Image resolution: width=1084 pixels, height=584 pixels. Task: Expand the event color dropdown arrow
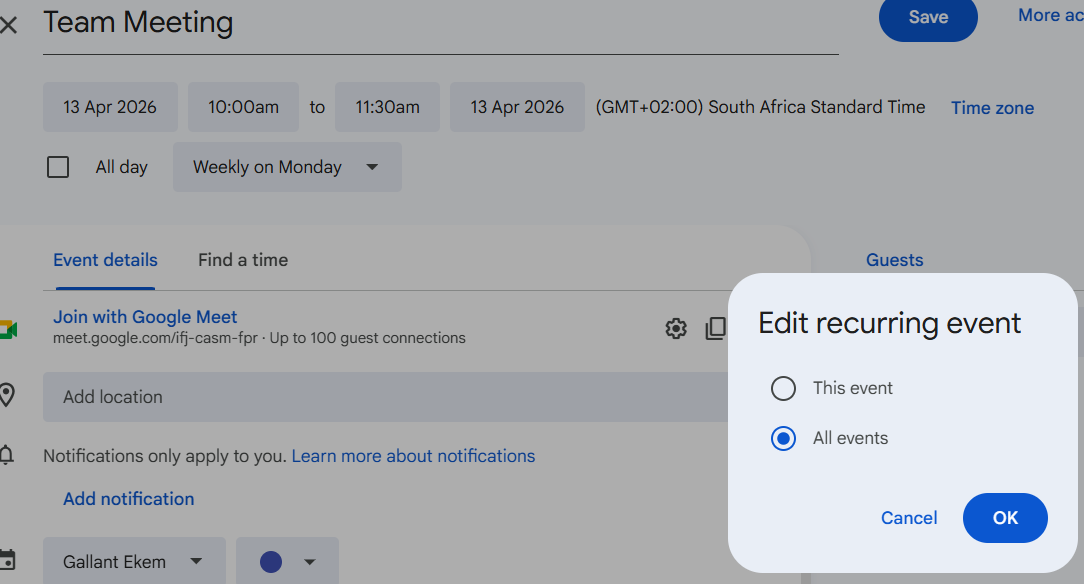pyautogui.click(x=310, y=562)
